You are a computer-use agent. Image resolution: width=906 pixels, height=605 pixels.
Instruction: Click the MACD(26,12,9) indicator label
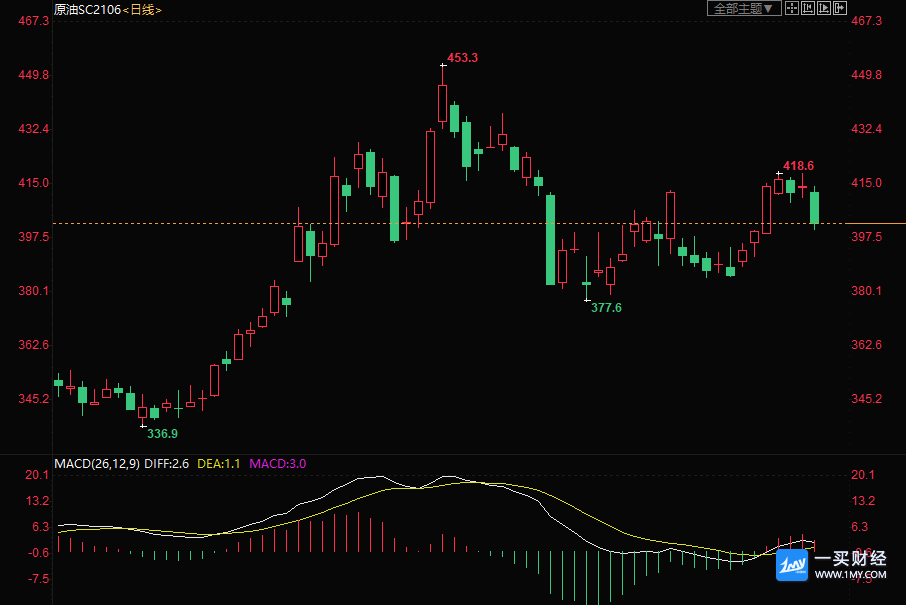pyautogui.click(x=96, y=463)
